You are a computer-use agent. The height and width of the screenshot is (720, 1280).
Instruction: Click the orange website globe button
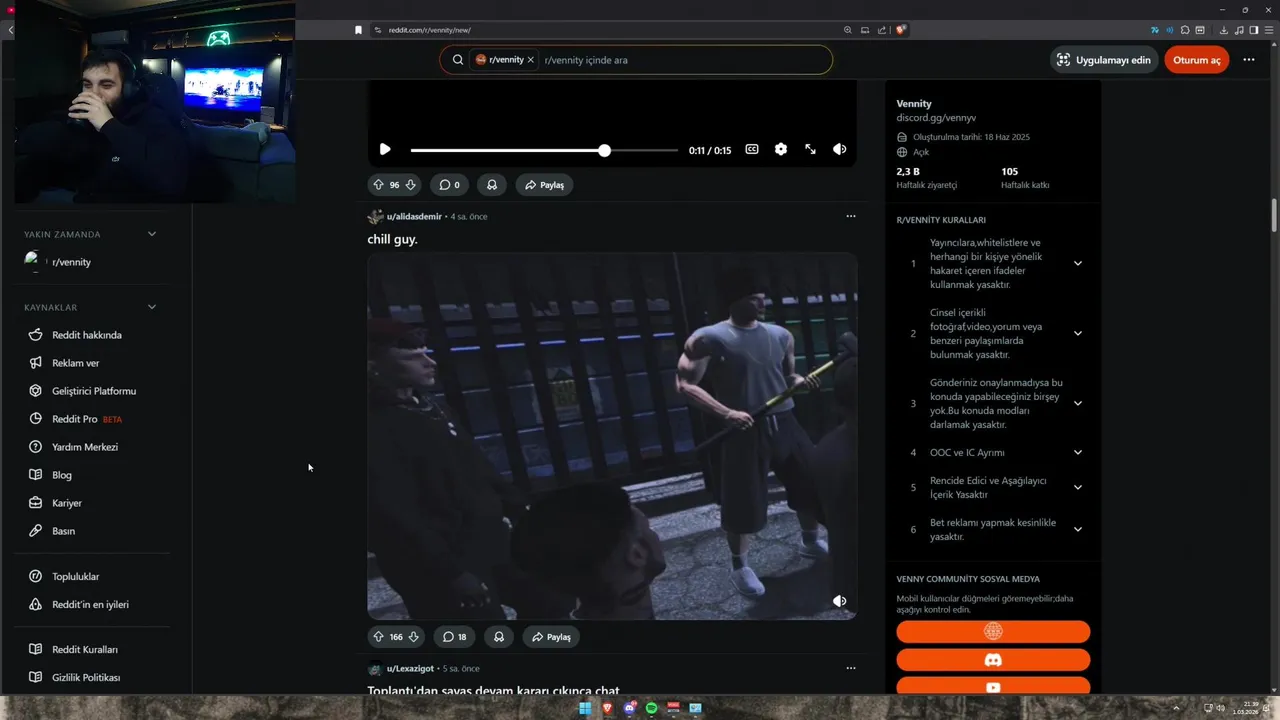coord(993,631)
